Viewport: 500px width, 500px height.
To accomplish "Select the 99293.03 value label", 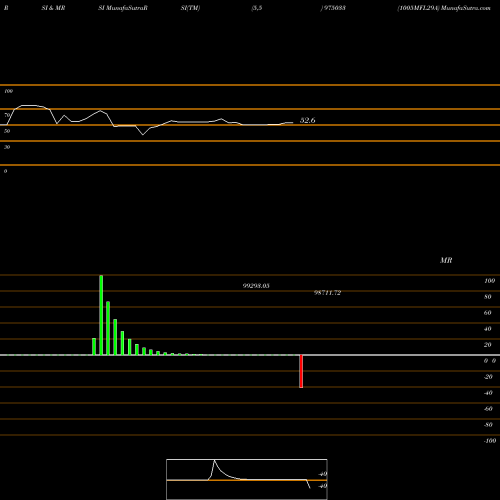I will (256, 286).
